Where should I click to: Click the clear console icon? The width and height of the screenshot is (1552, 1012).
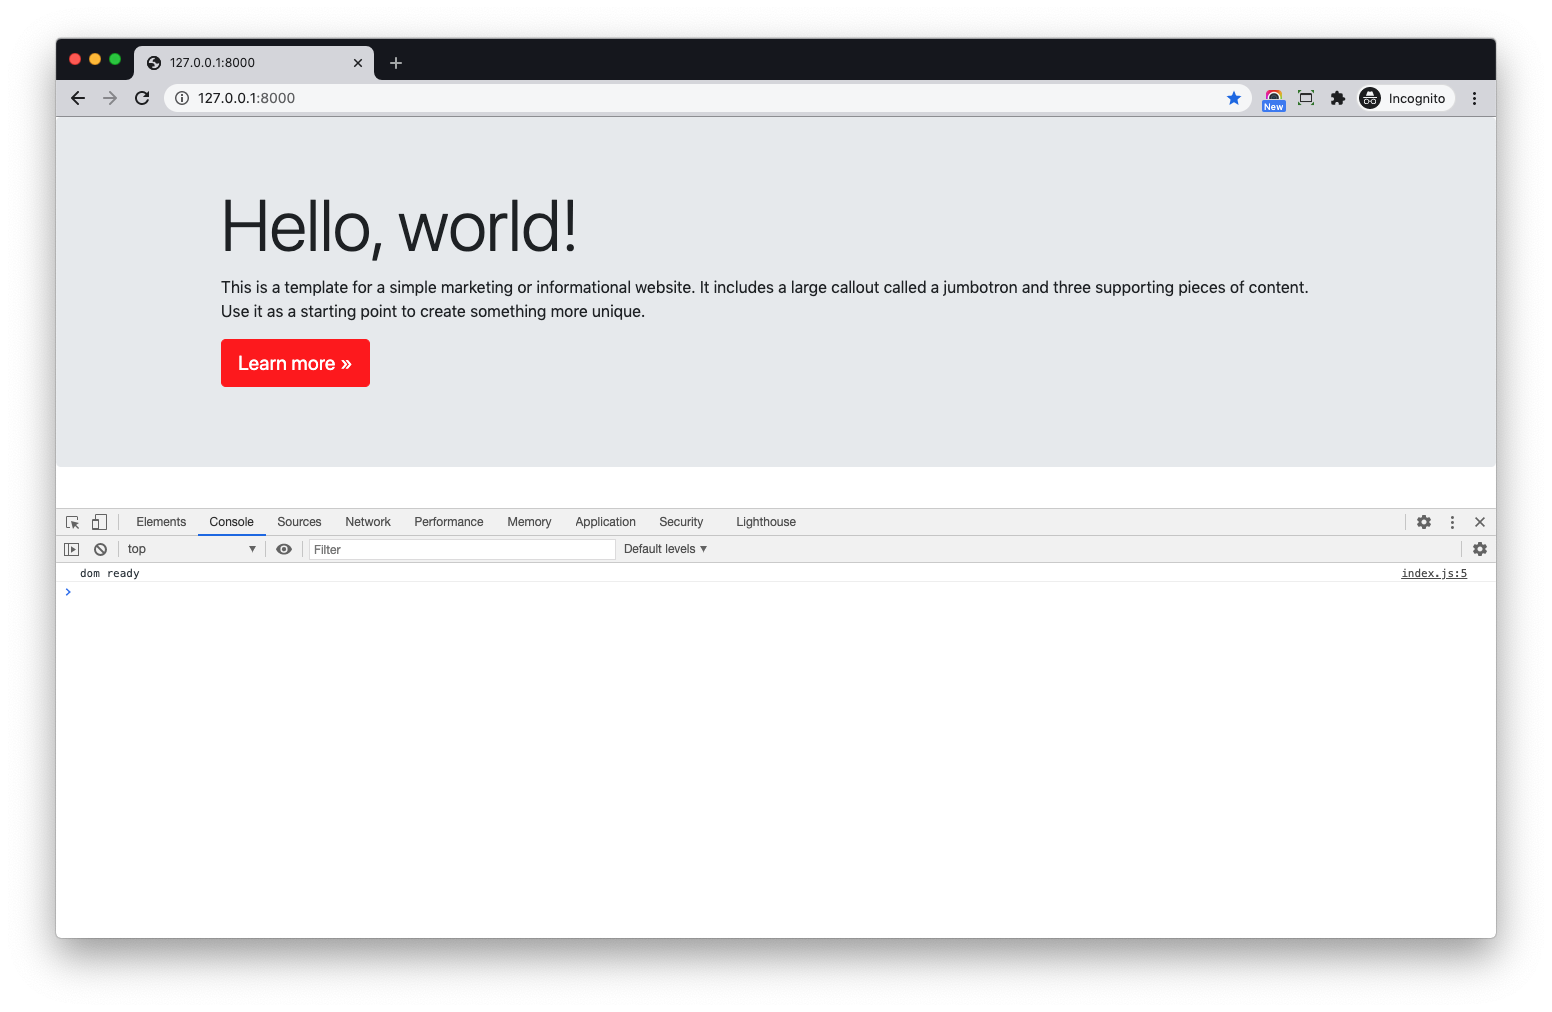pos(100,549)
